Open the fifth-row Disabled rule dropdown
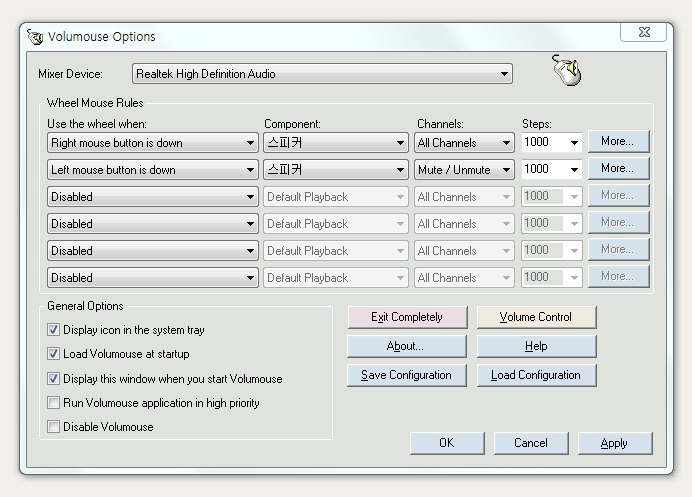 coord(153,251)
